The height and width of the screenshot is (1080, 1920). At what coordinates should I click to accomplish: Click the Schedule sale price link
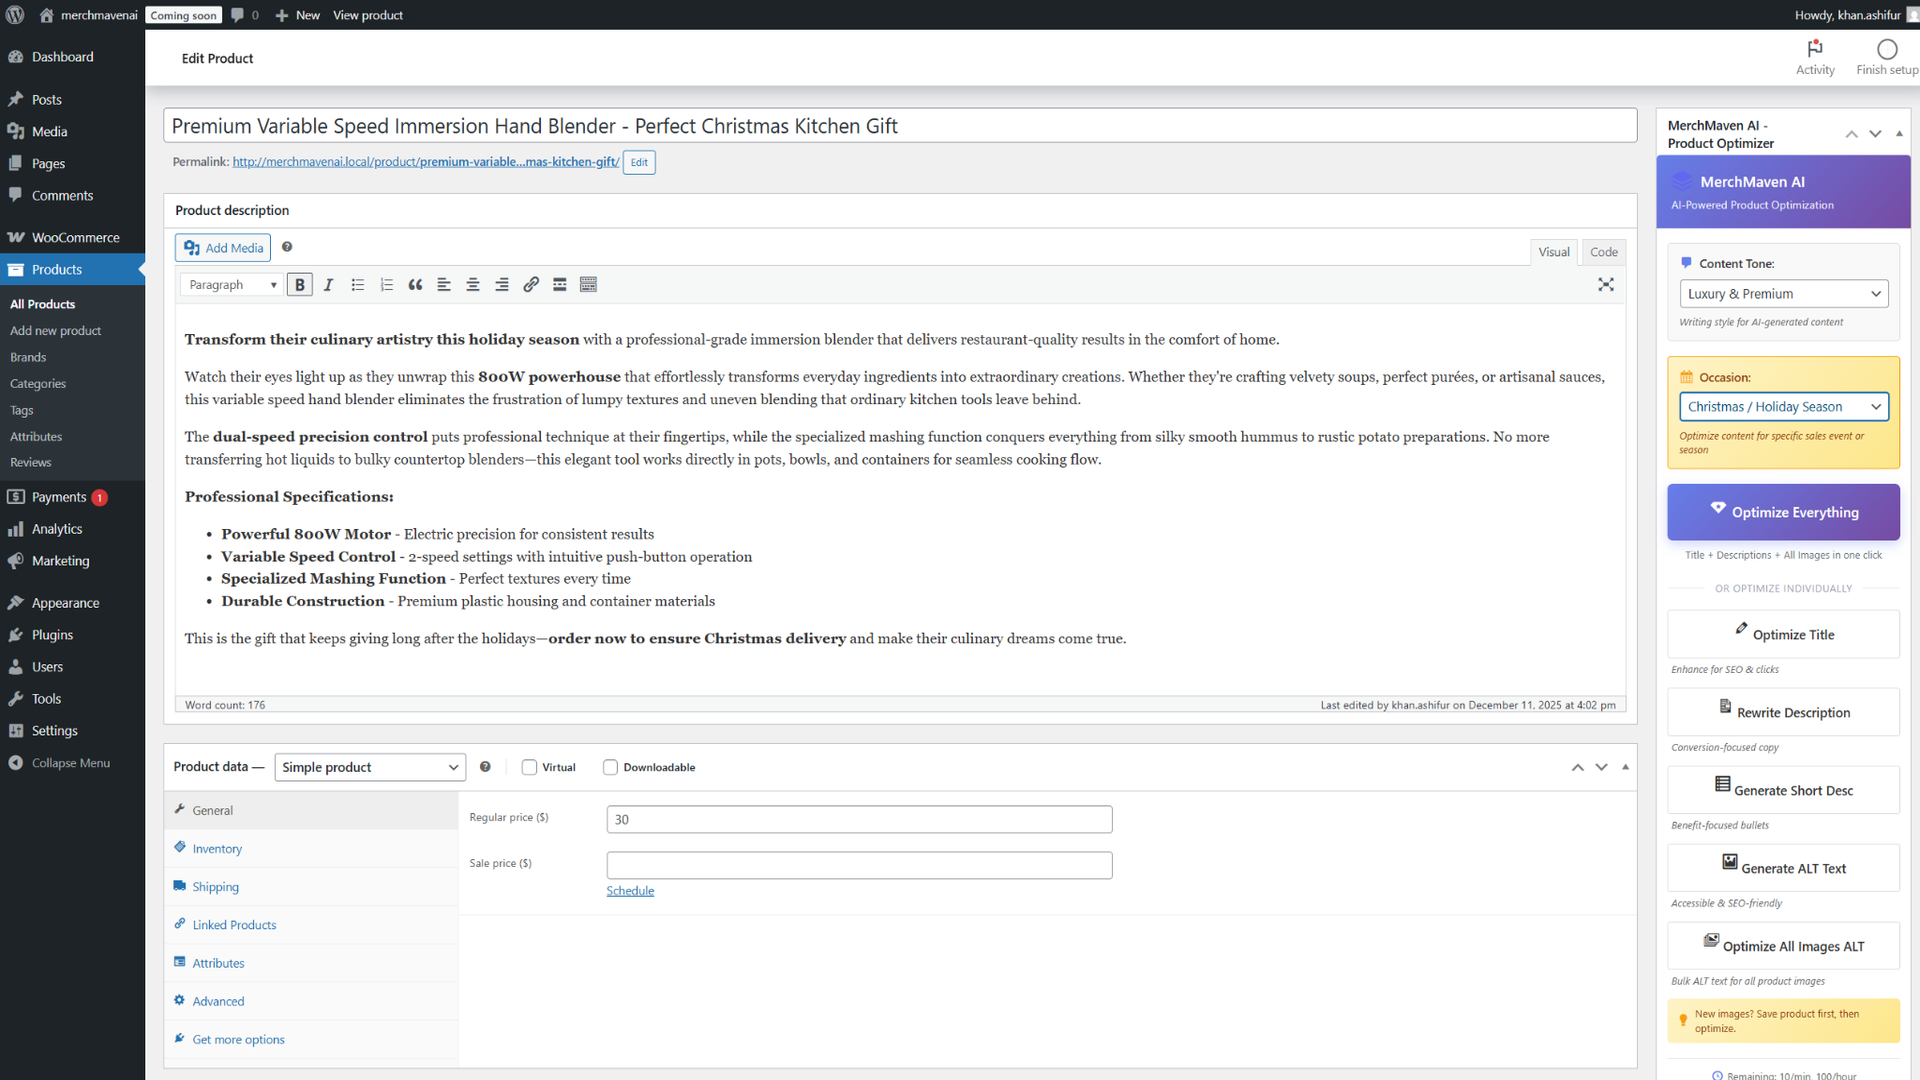pos(630,891)
